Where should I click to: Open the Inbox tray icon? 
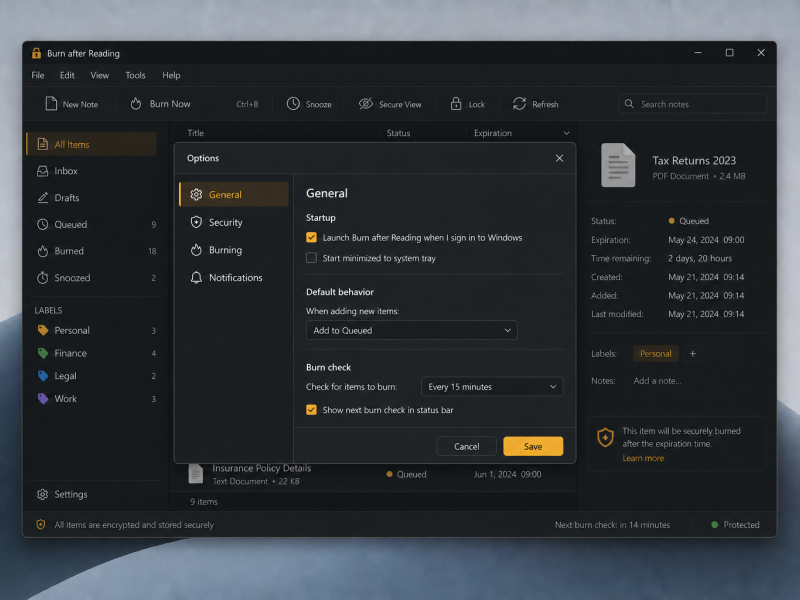pyautogui.click(x=43, y=171)
